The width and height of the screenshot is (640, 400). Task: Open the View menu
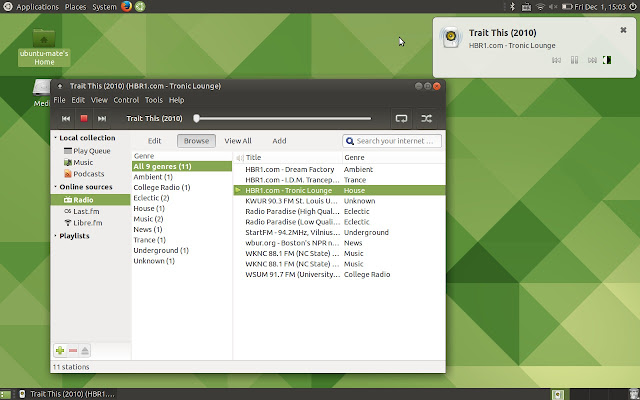pyautogui.click(x=99, y=100)
